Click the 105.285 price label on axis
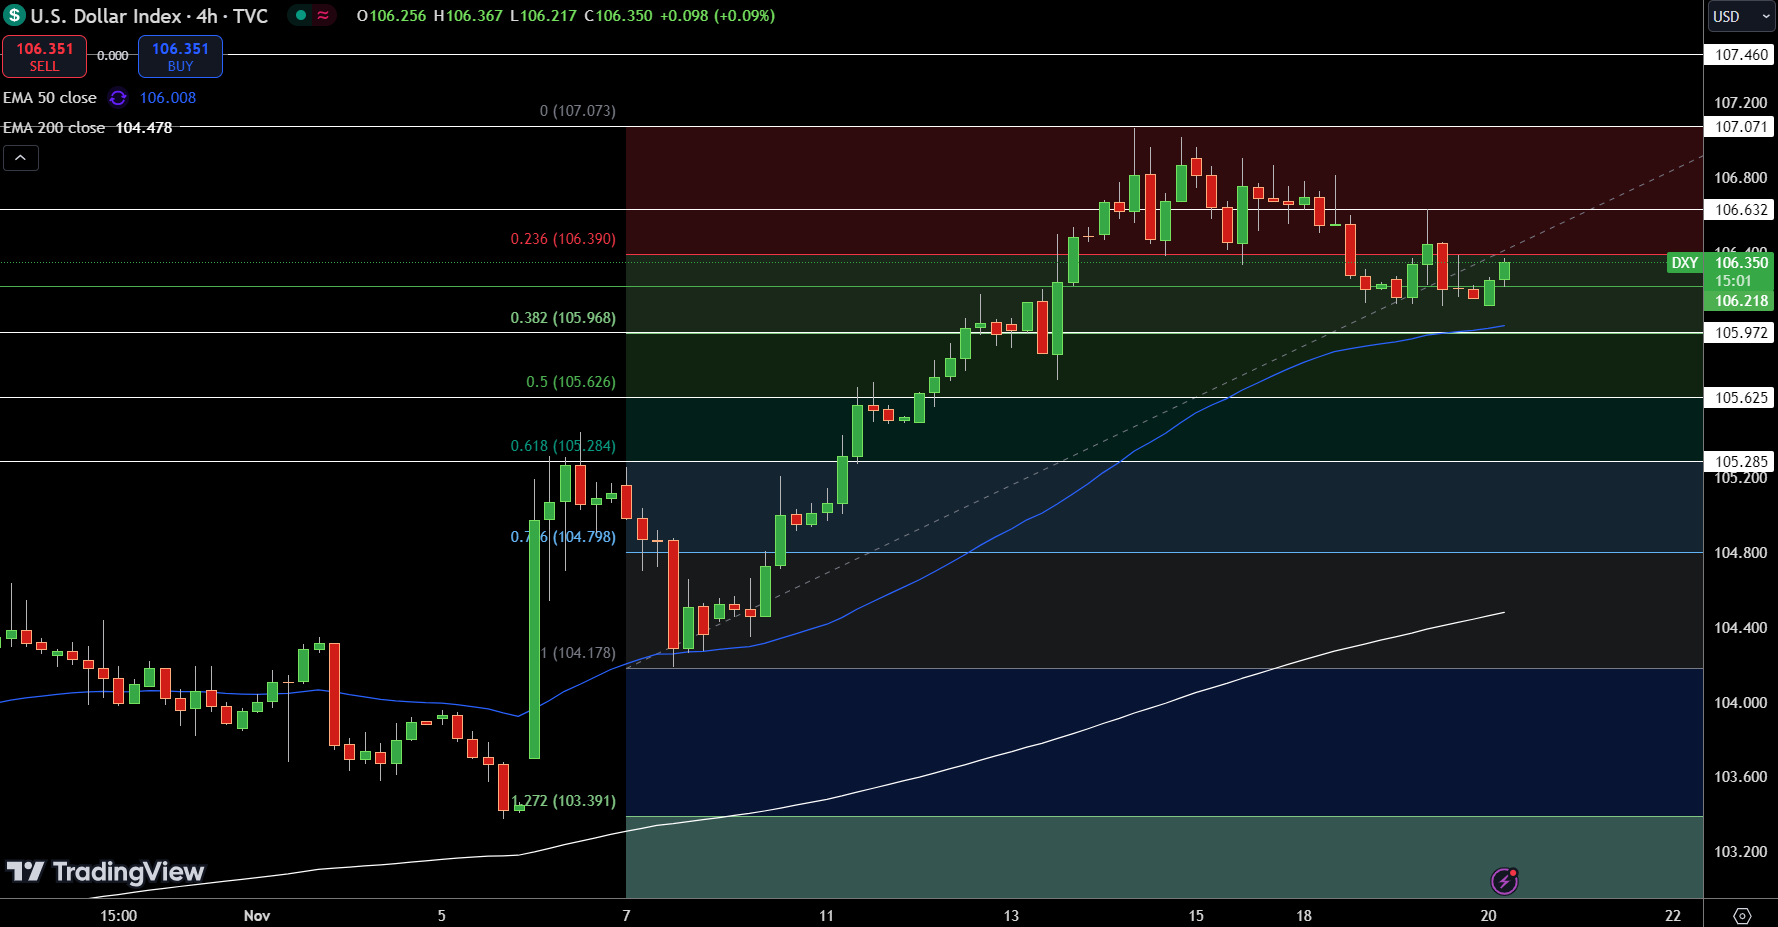The image size is (1778, 927). [x=1741, y=462]
